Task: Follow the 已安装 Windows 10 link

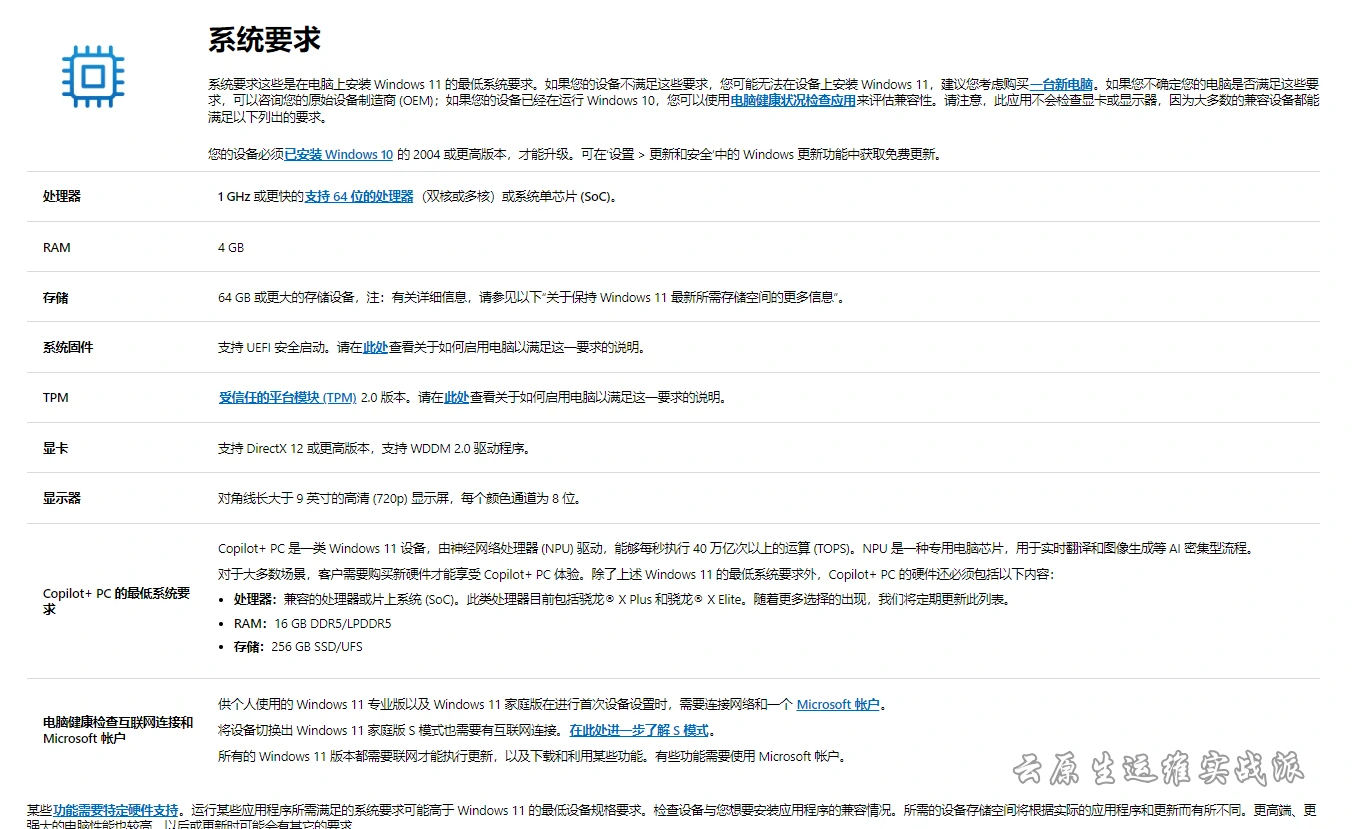Action: tap(339, 154)
